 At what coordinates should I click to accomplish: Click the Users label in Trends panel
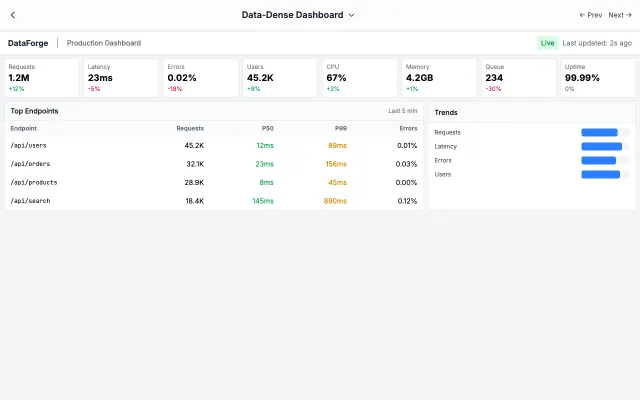[x=442, y=174]
